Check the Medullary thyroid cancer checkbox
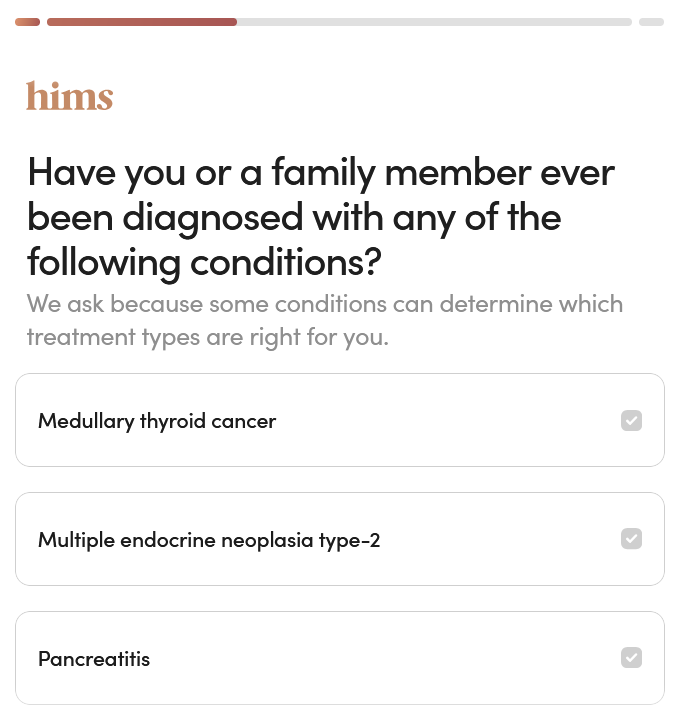Viewport: 688px width, 718px height. 631,421
